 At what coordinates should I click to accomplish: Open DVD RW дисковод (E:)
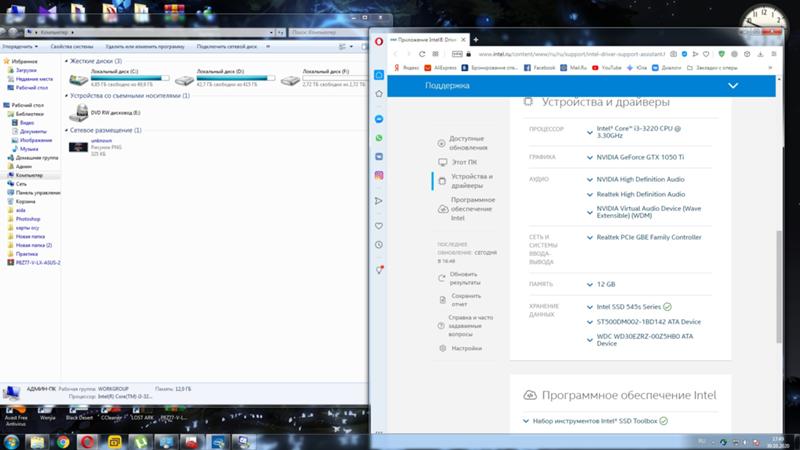(105, 112)
